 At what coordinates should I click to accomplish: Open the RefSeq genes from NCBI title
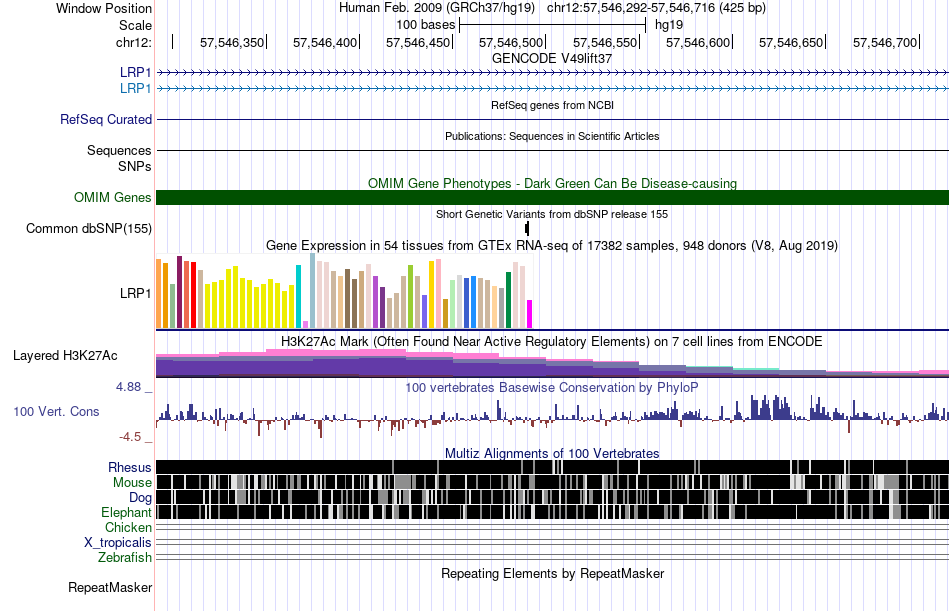(552, 105)
